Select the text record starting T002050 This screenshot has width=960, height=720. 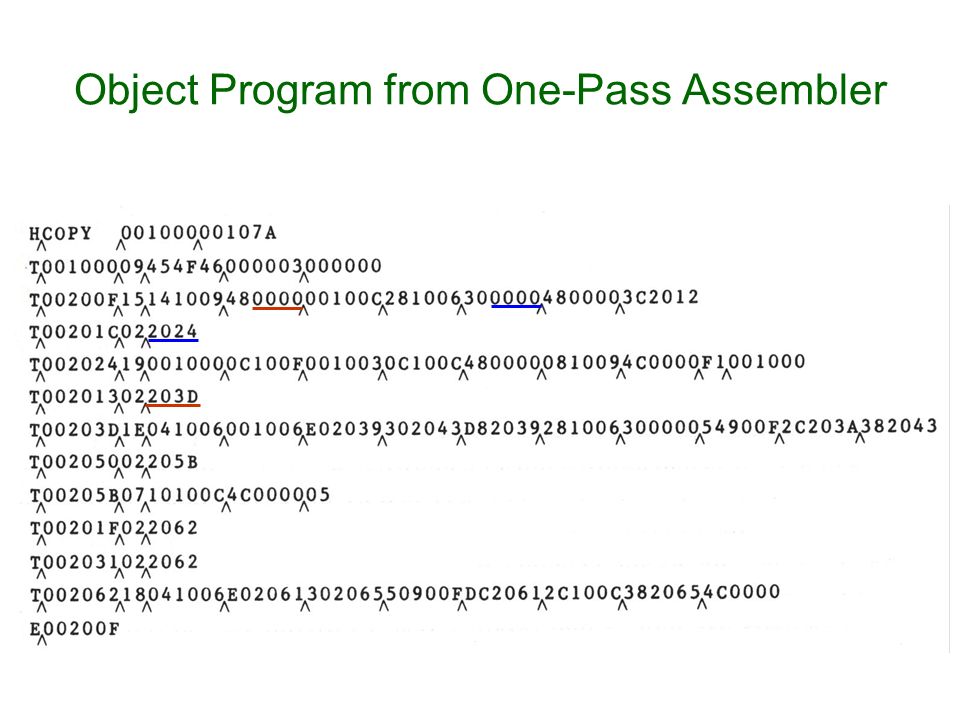click(x=114, y=462)
